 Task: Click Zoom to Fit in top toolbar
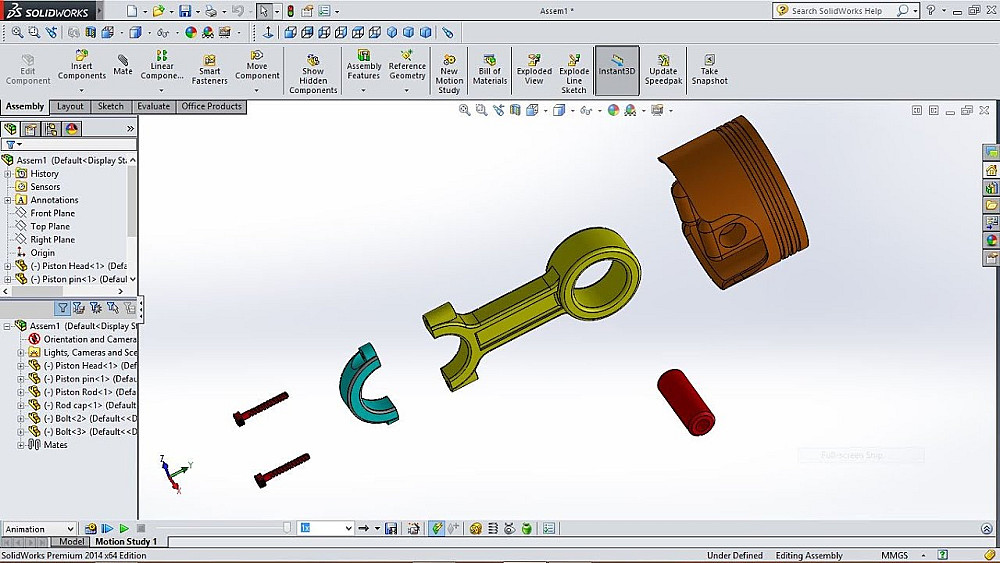click(x=17, y=32)
